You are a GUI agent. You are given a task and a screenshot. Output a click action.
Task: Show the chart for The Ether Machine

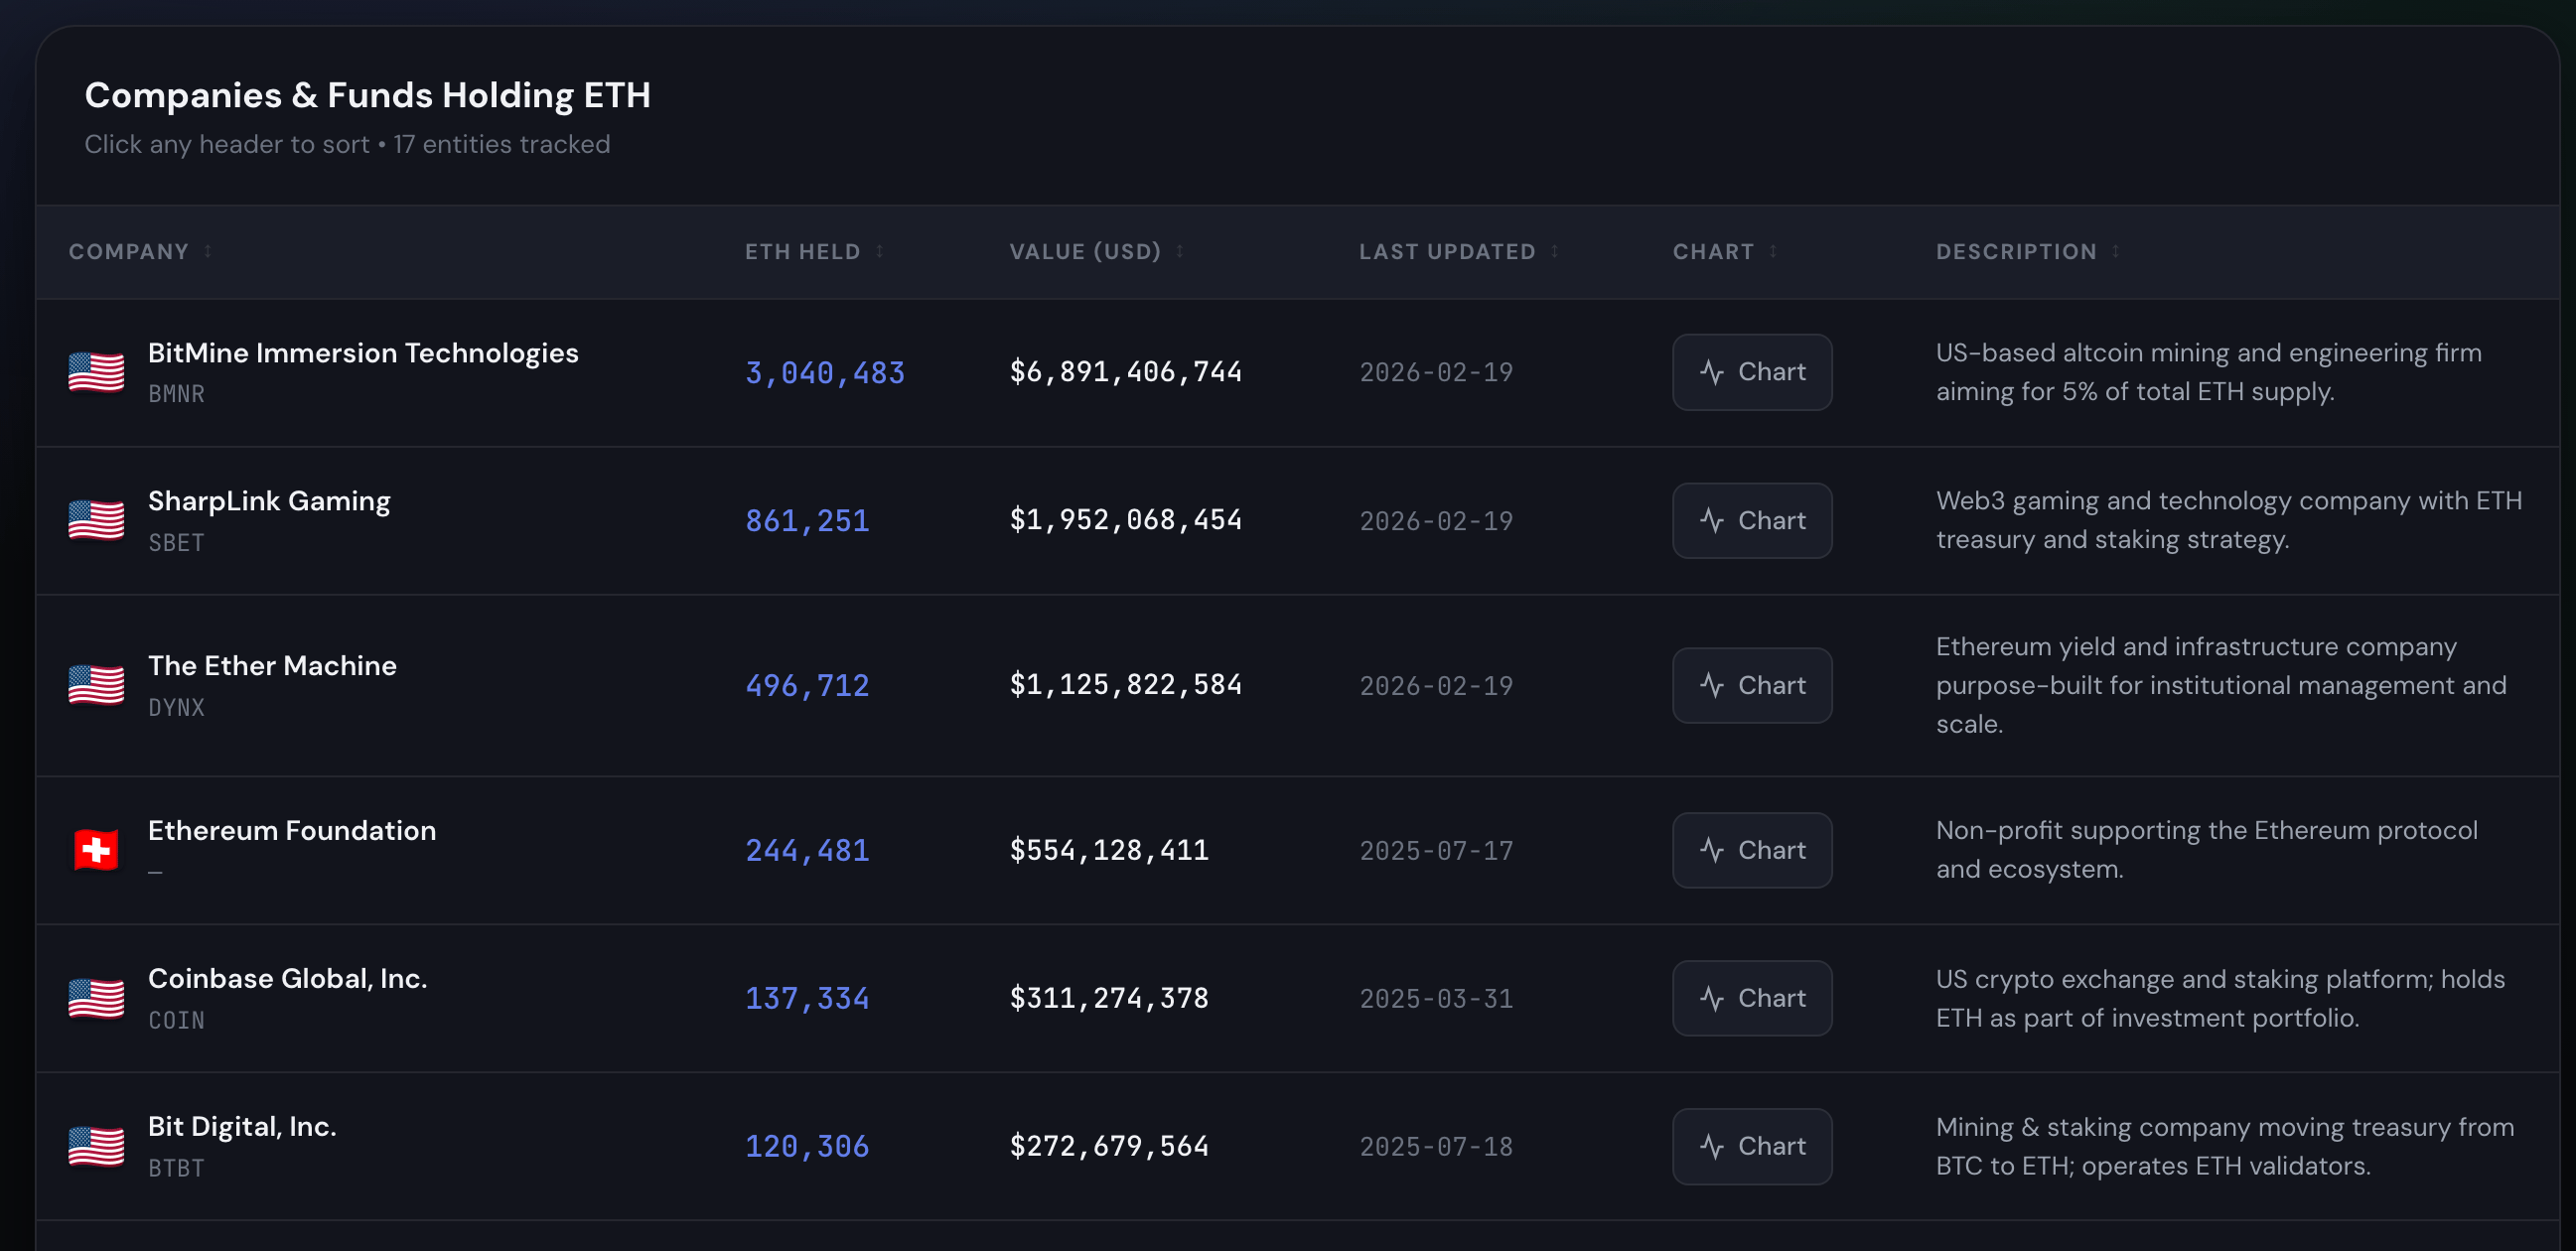1752,686
